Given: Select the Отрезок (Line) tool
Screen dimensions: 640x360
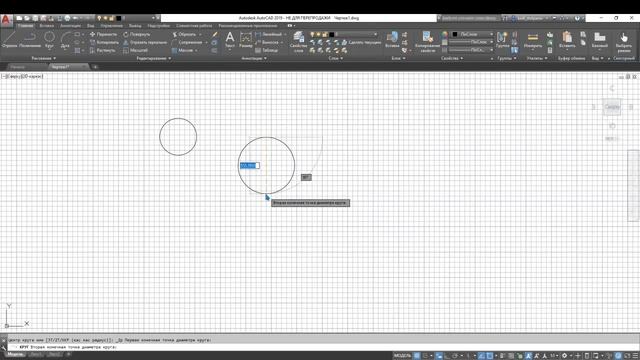Looking at the screenshot, I should point(9,40).
